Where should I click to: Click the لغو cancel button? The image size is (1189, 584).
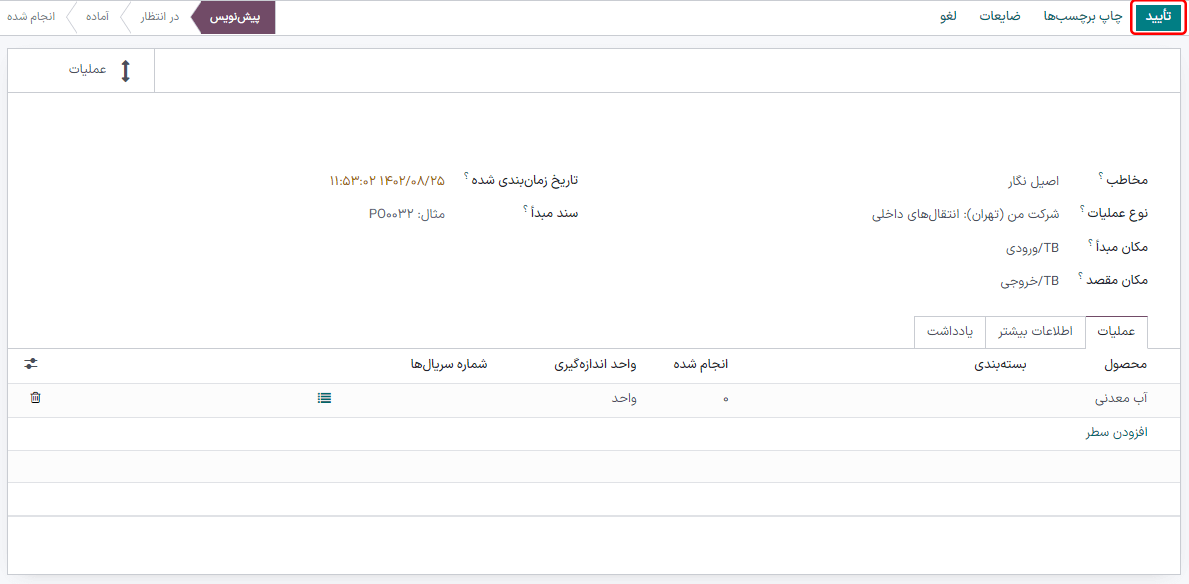point(948,17)
